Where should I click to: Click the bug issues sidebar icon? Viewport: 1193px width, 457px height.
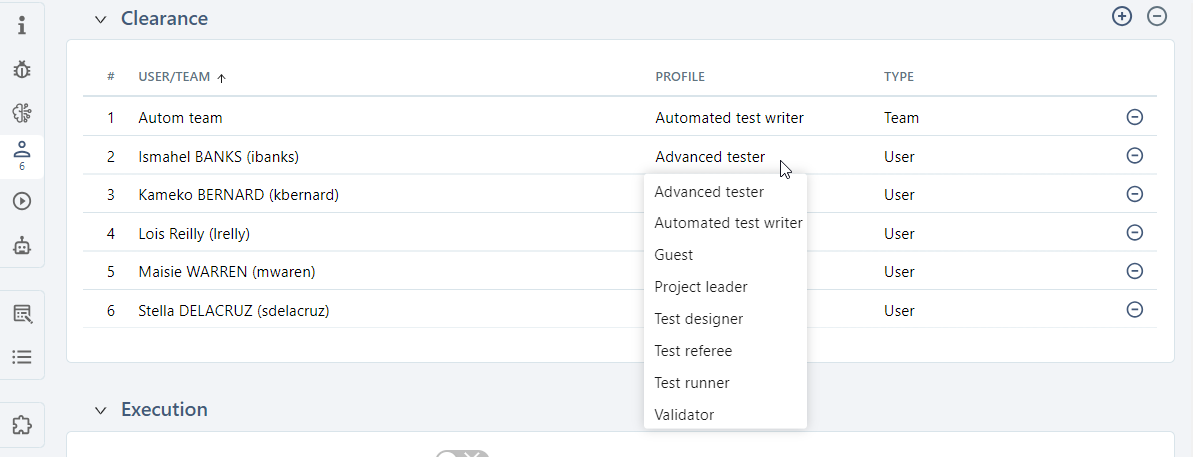tap(22, 69)
